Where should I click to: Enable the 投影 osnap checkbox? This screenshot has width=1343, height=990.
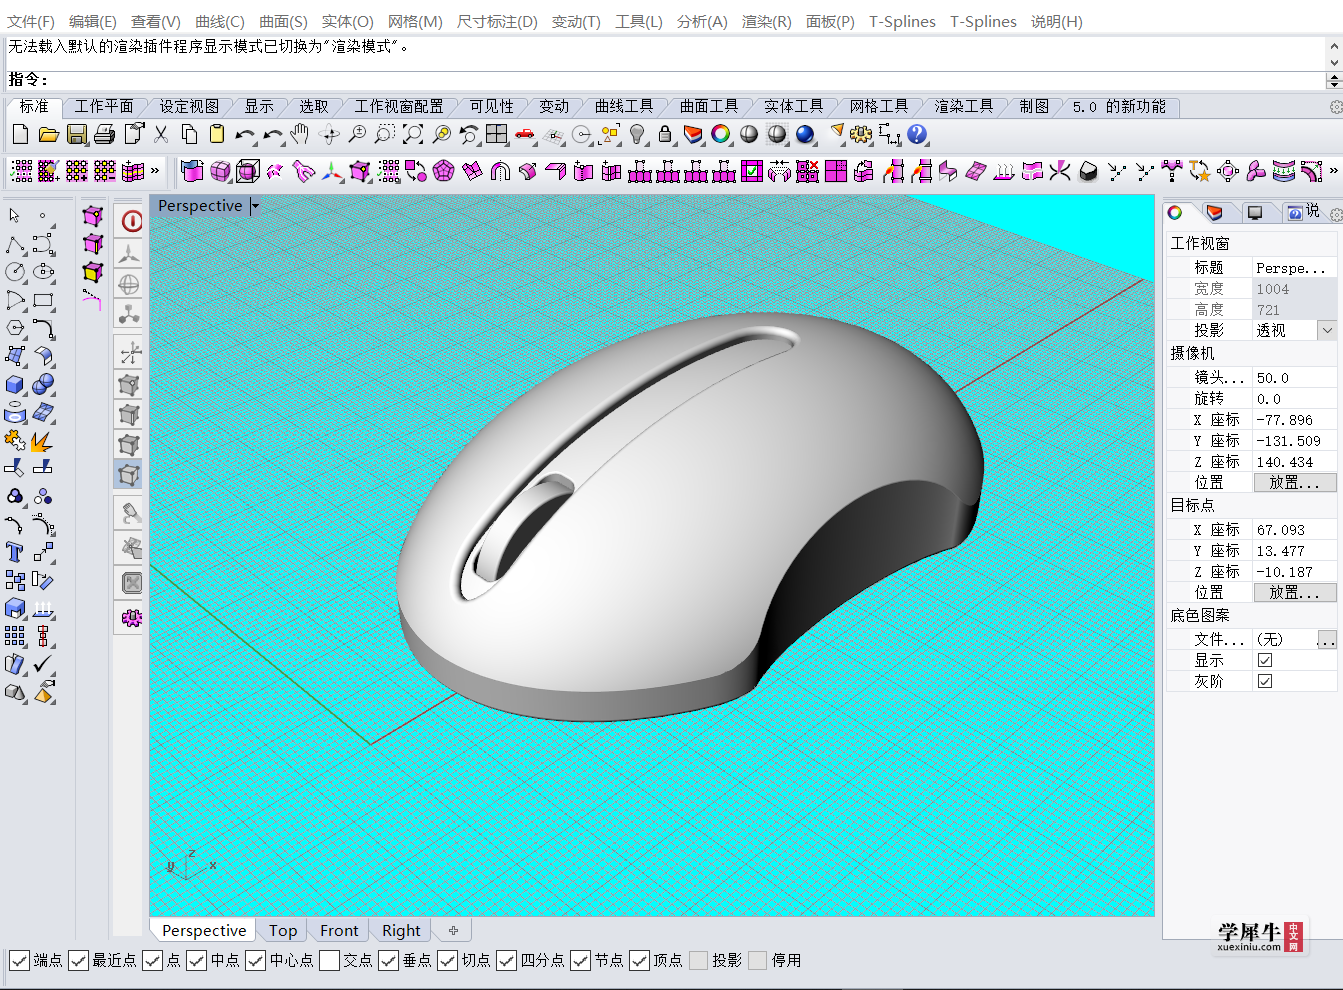coord(699,961)
